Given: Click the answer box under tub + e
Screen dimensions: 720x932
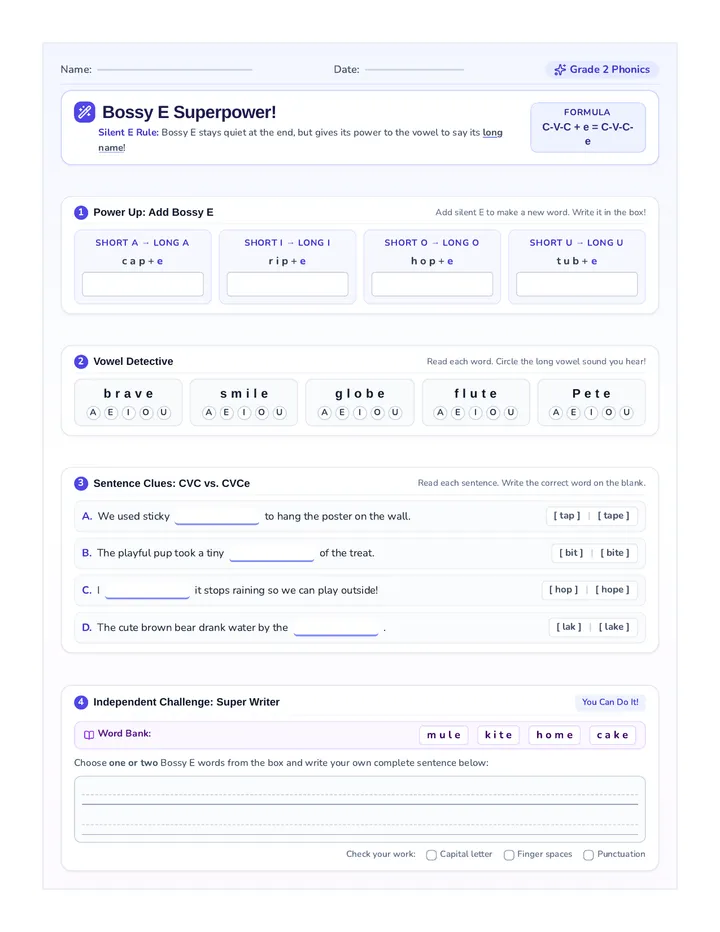Looking at the screenshot, I should pyautogui.click(x=577, y=284).
